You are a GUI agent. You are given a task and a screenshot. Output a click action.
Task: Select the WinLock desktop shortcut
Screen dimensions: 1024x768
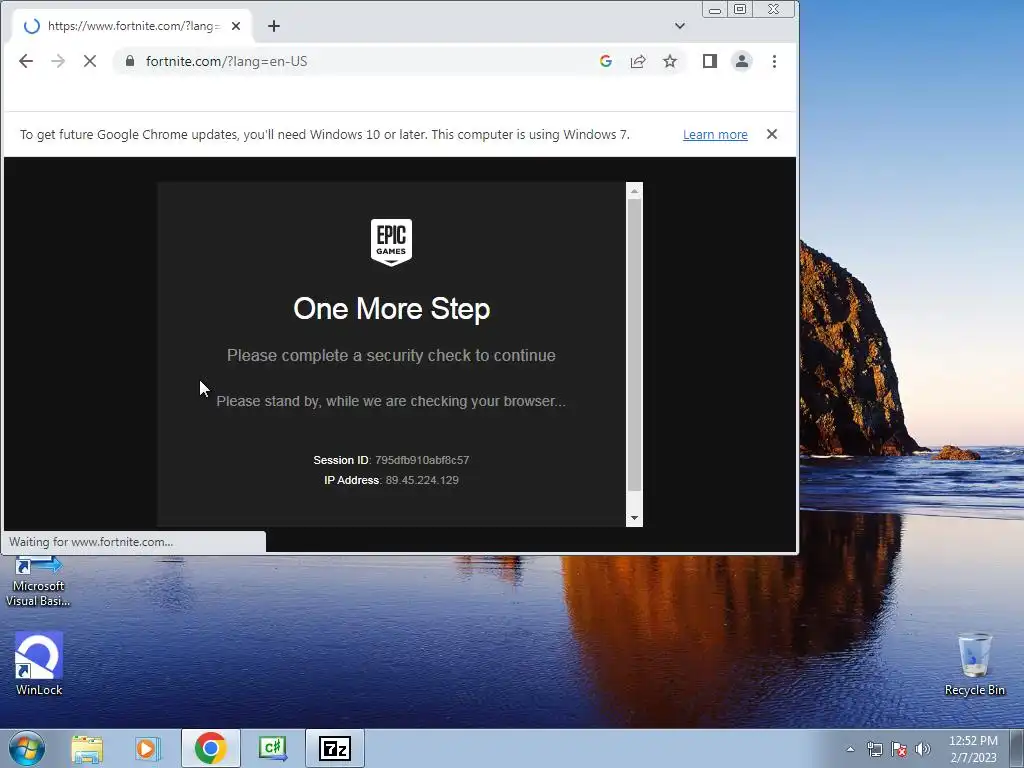click(x=39, y=664)
